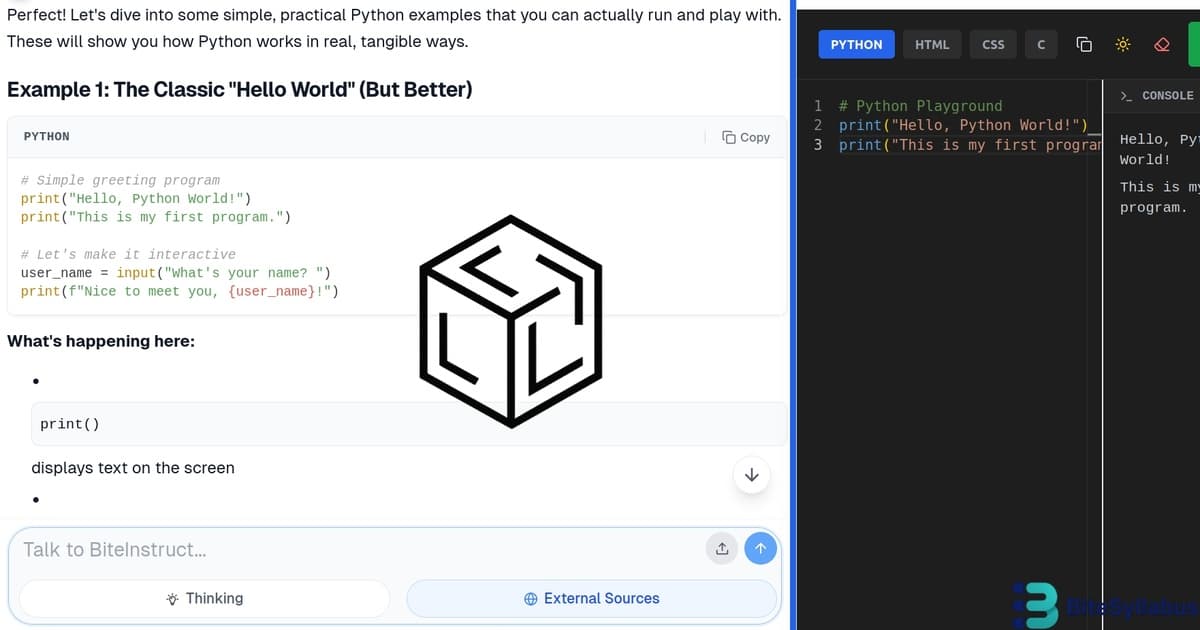Click the Copy button above the code example
Viewport: 1200px width, 630px height.
coord(746,137)
